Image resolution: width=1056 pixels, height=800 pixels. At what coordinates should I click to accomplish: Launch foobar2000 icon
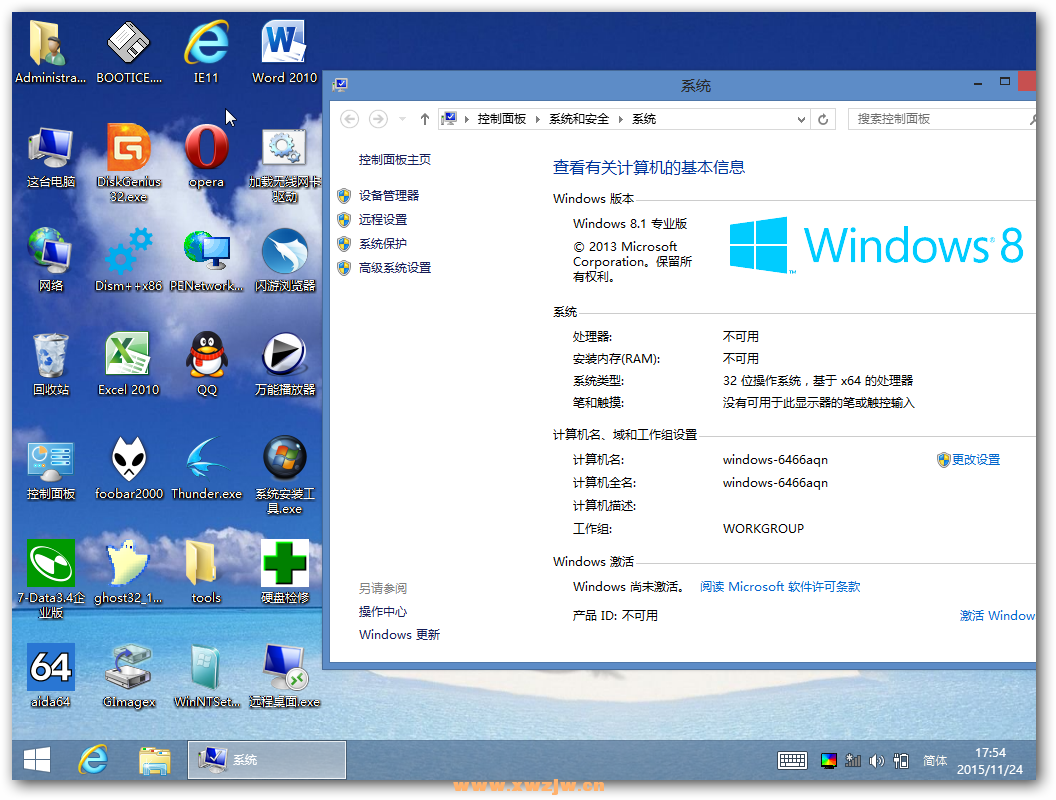point(129,468)
